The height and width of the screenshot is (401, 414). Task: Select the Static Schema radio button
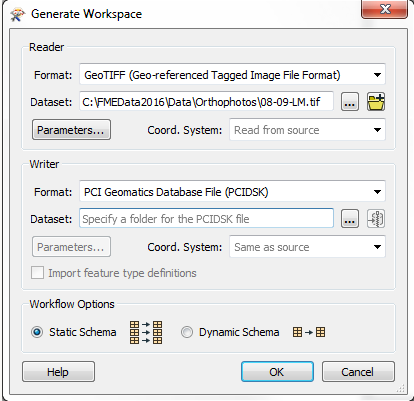(x=37, y=332)
